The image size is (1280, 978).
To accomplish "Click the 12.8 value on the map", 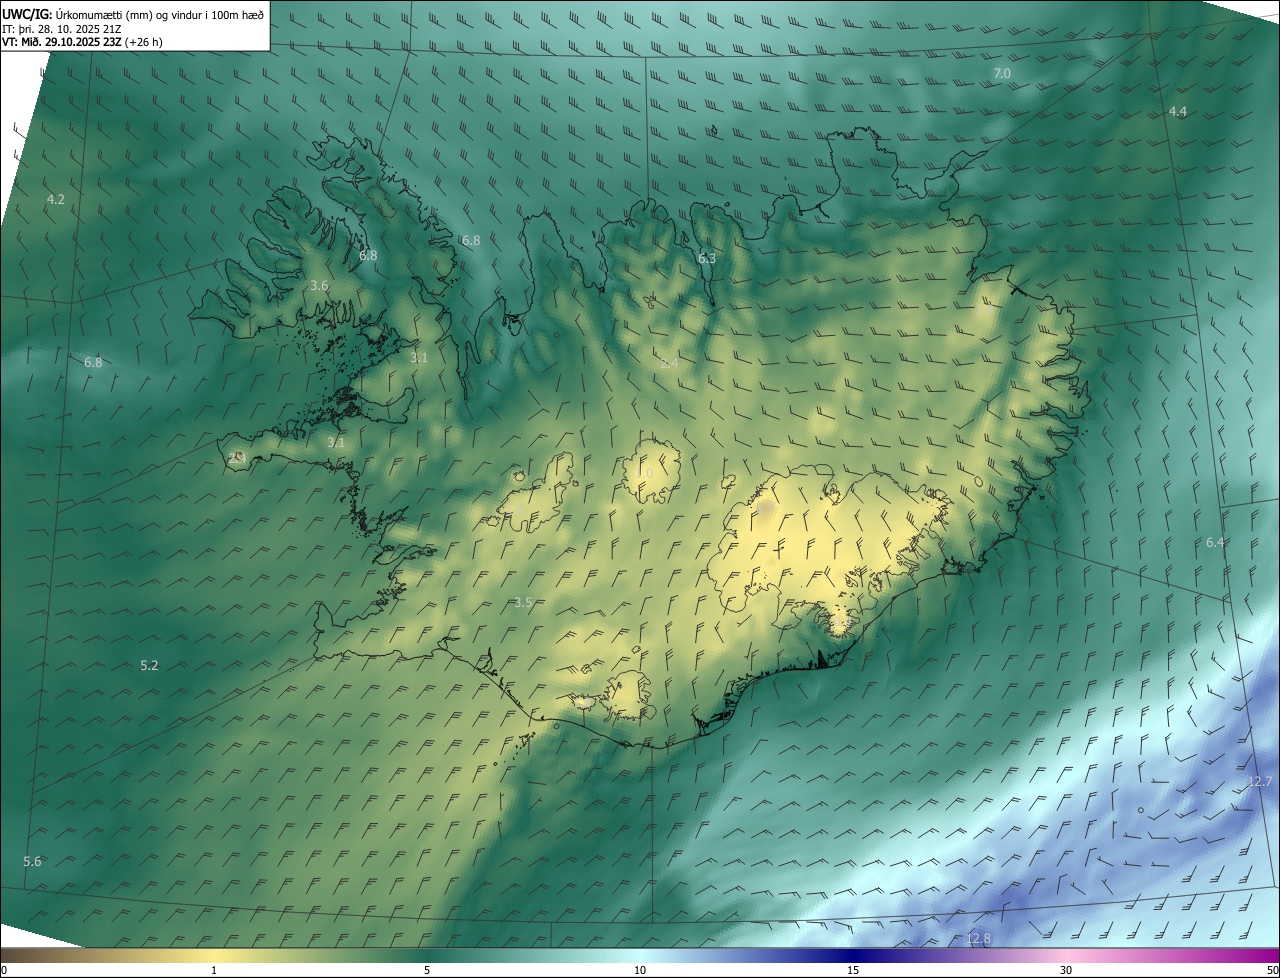I will (978, 939).
